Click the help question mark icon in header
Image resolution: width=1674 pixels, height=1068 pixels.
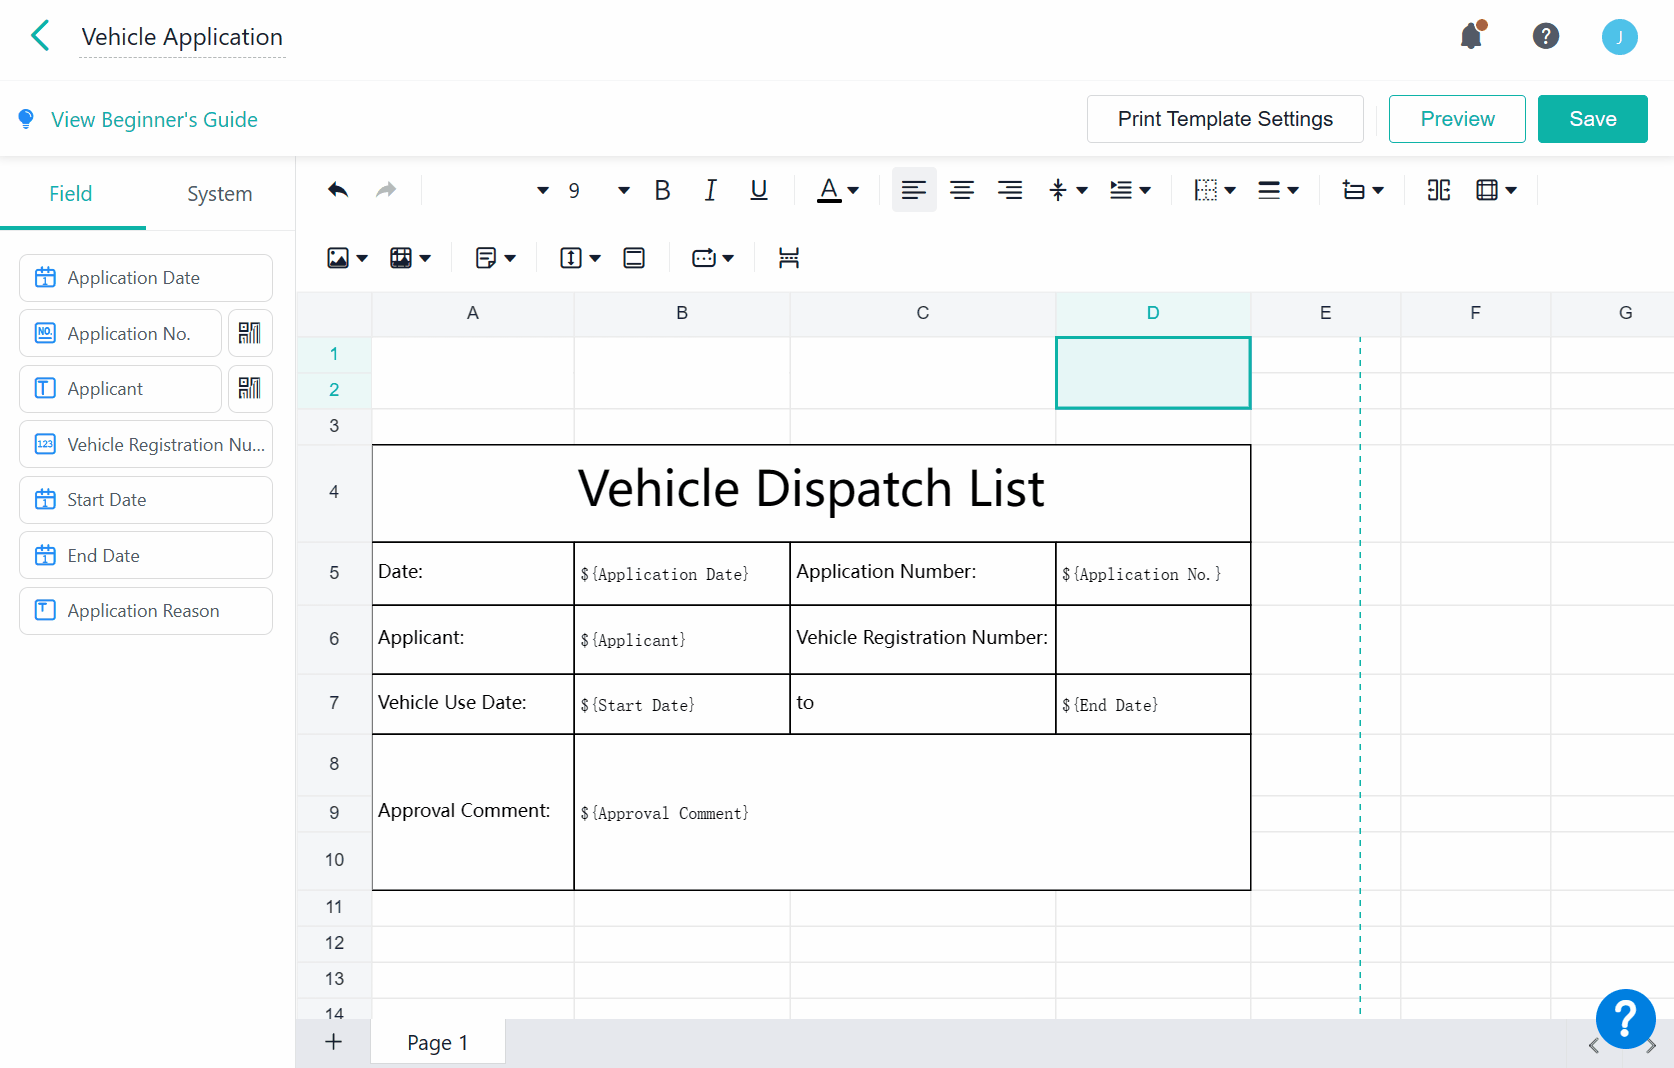click(x=1545, y=37)
